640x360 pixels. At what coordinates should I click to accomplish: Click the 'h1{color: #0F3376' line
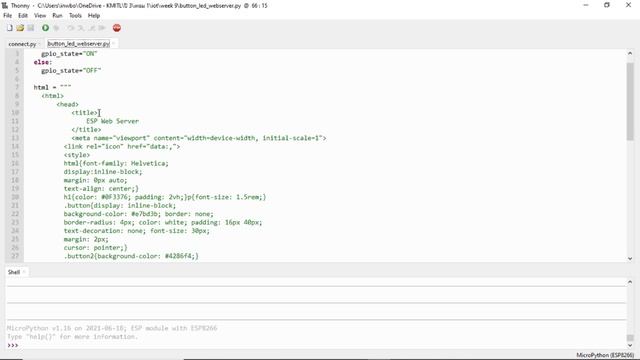click(165, 197)
